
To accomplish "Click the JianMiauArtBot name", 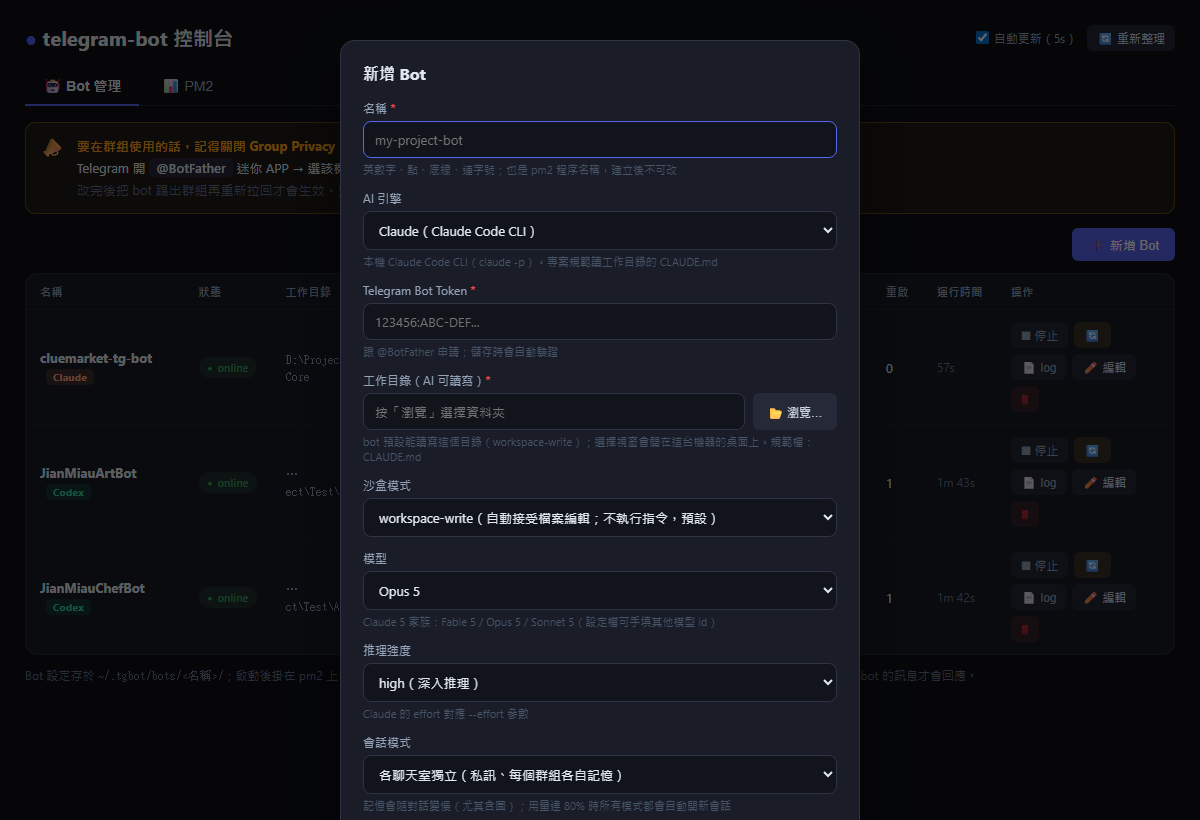I will (88, 473).
